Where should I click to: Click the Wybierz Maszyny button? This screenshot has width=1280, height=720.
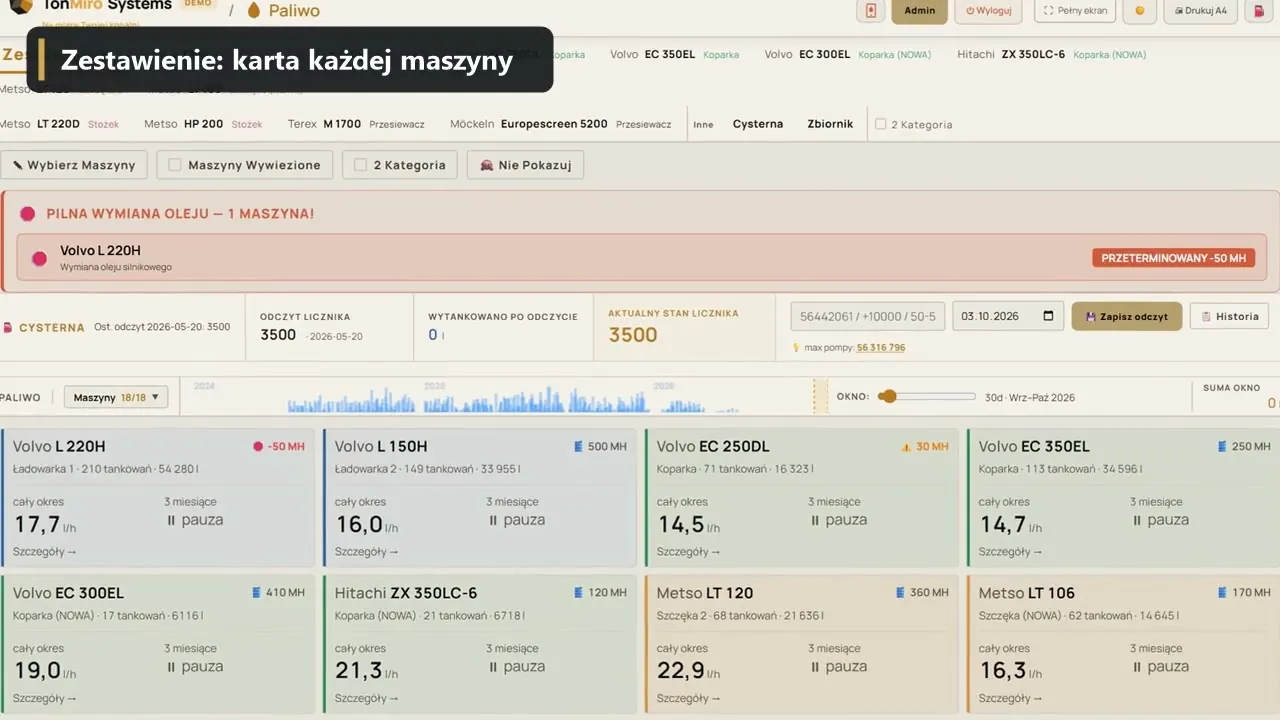point(75,165)
